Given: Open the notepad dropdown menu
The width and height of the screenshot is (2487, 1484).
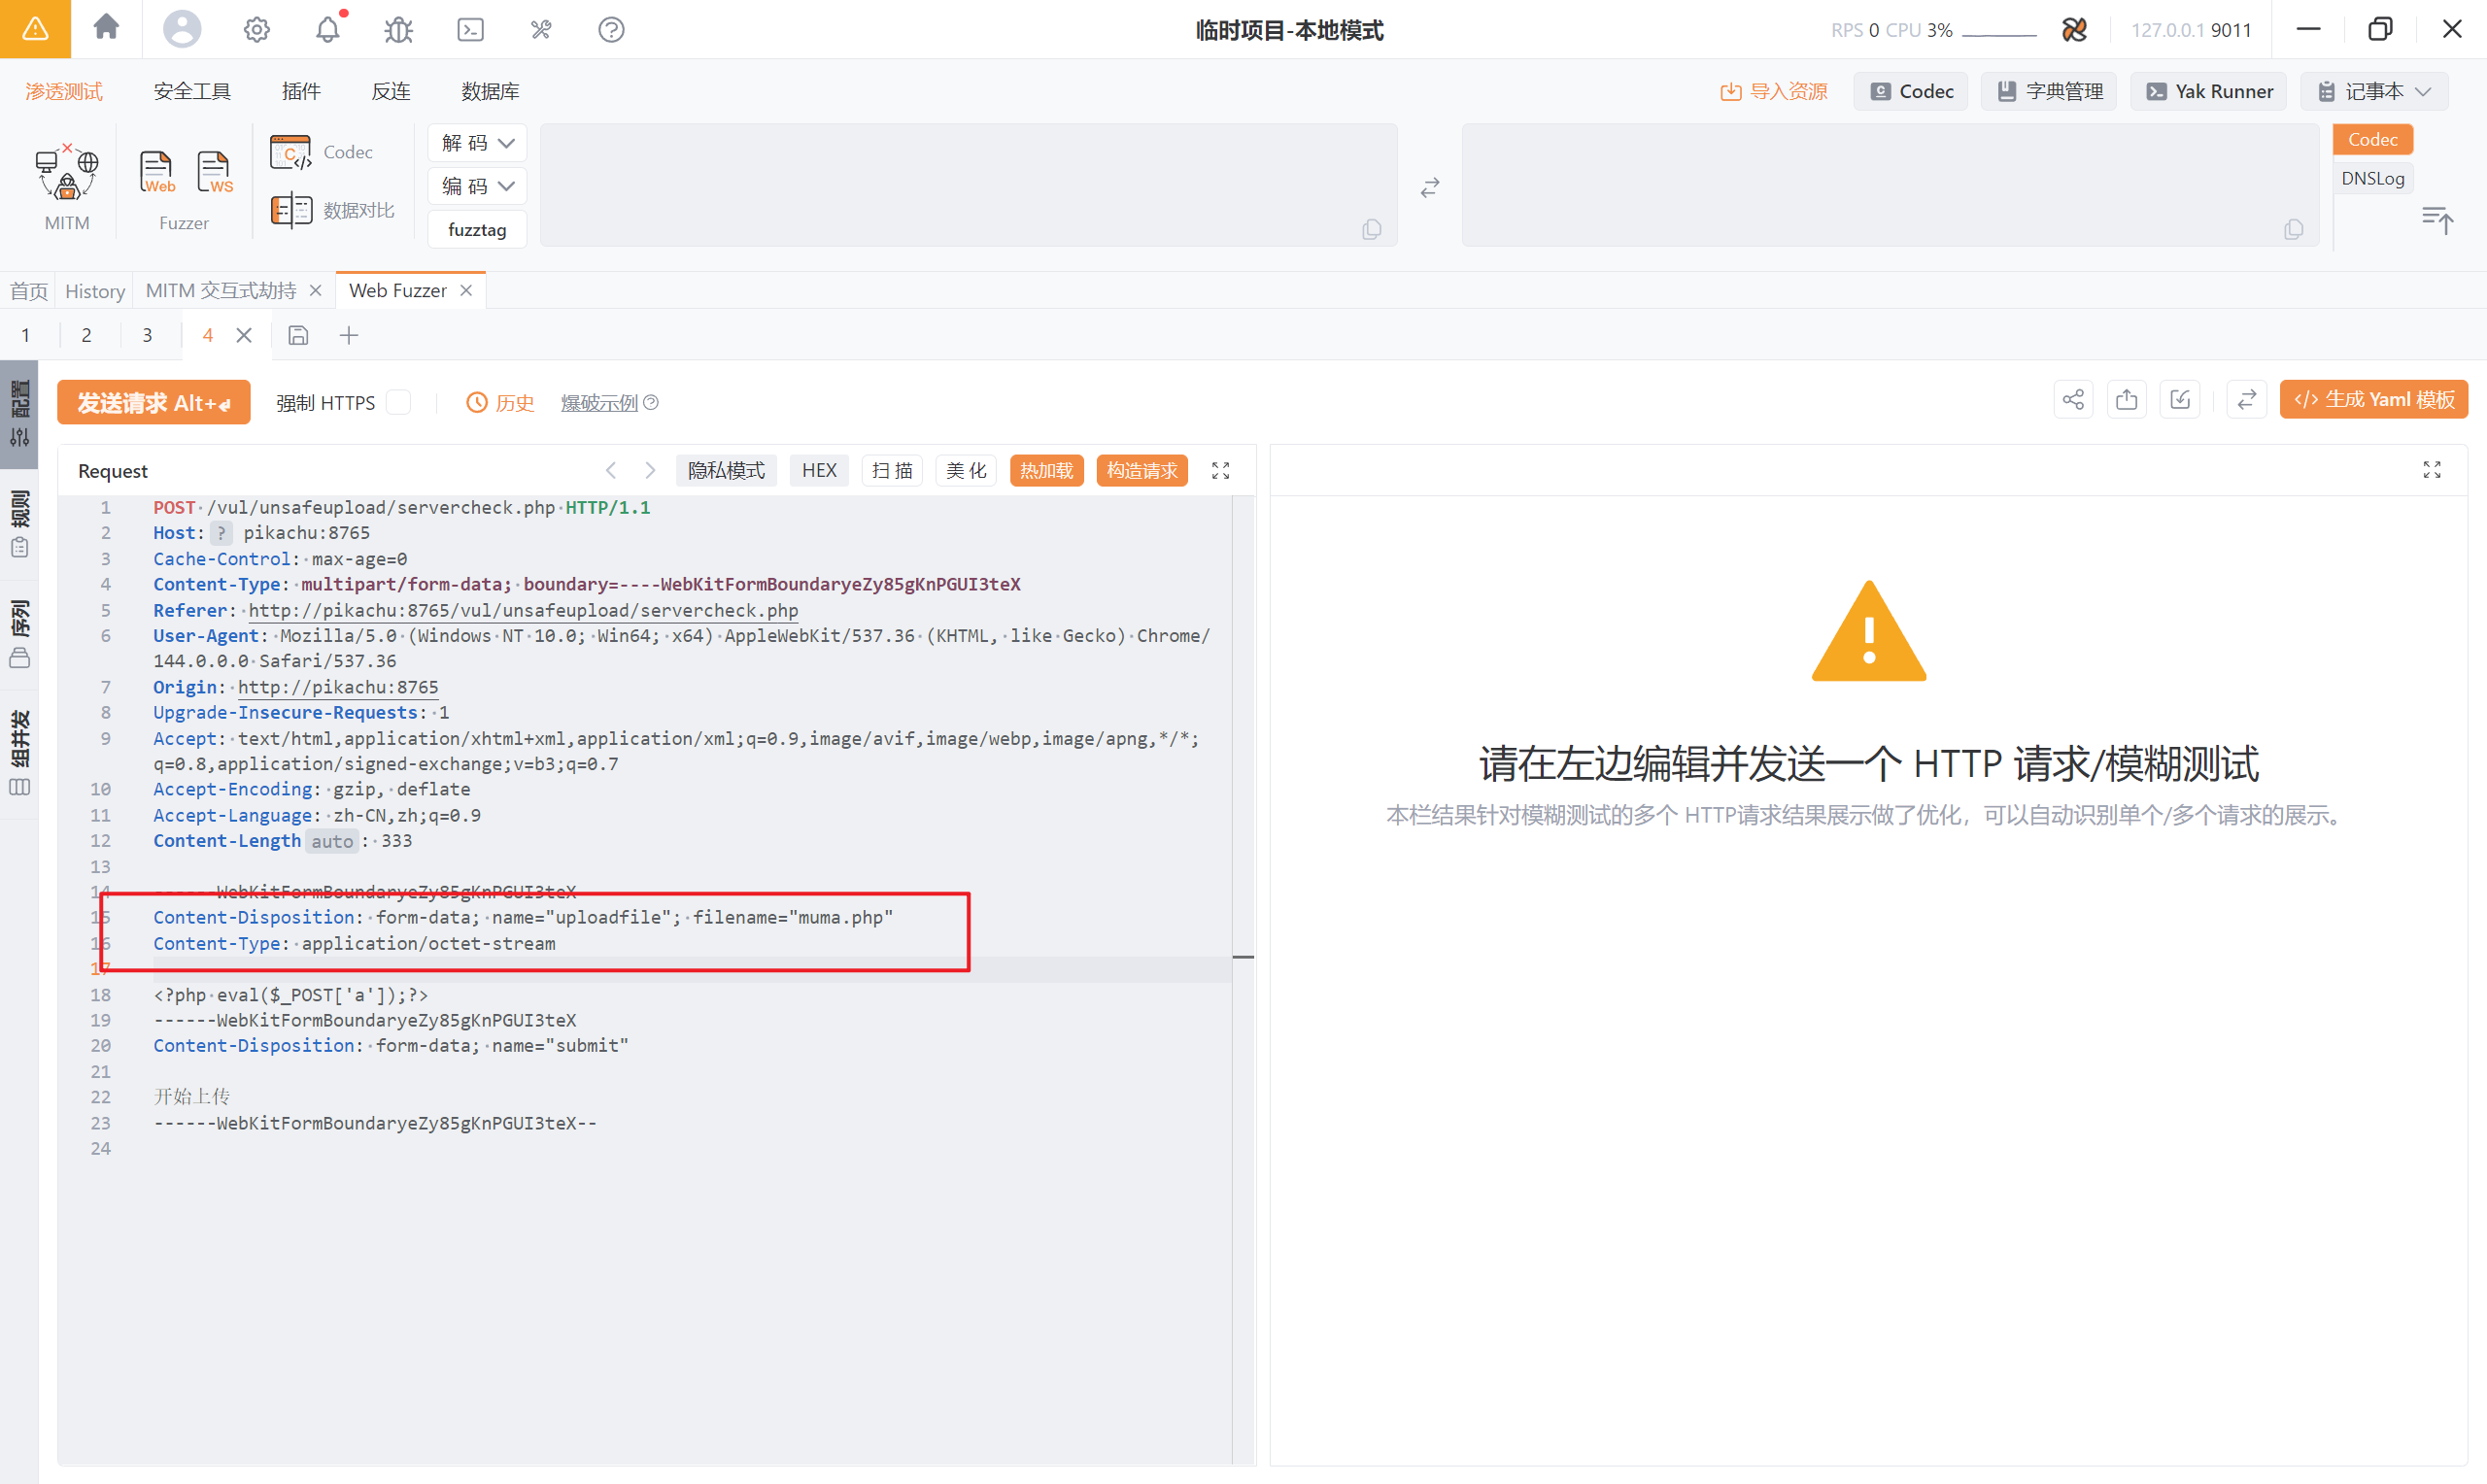Looking at the screenshot, I should 2373,91.
